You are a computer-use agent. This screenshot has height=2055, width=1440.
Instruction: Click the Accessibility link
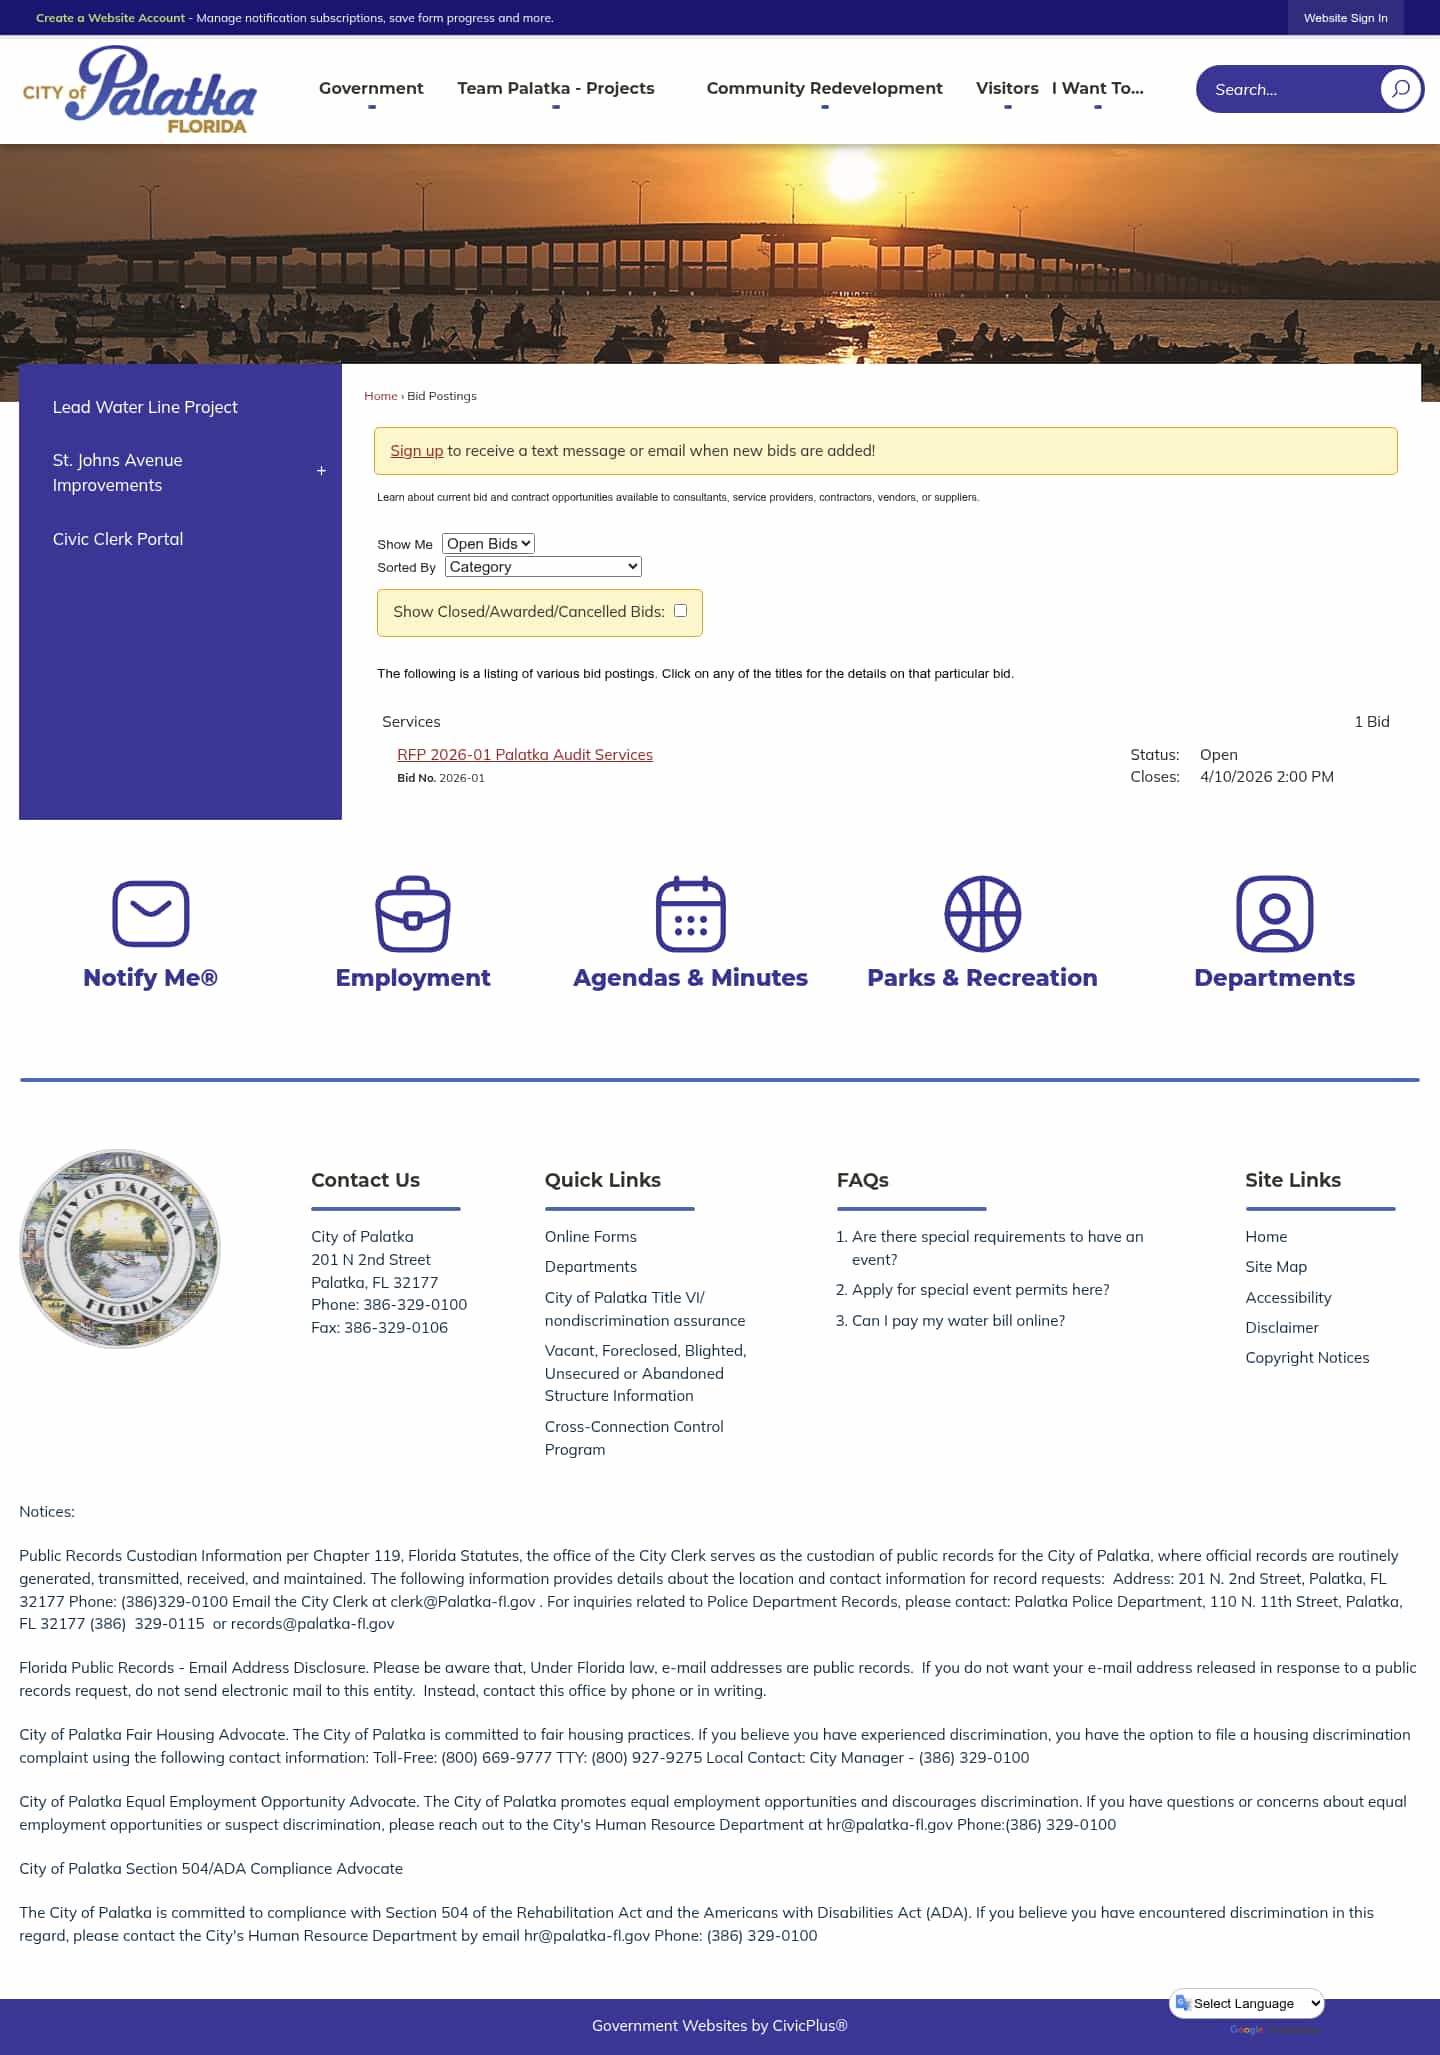(1288, 1297)
